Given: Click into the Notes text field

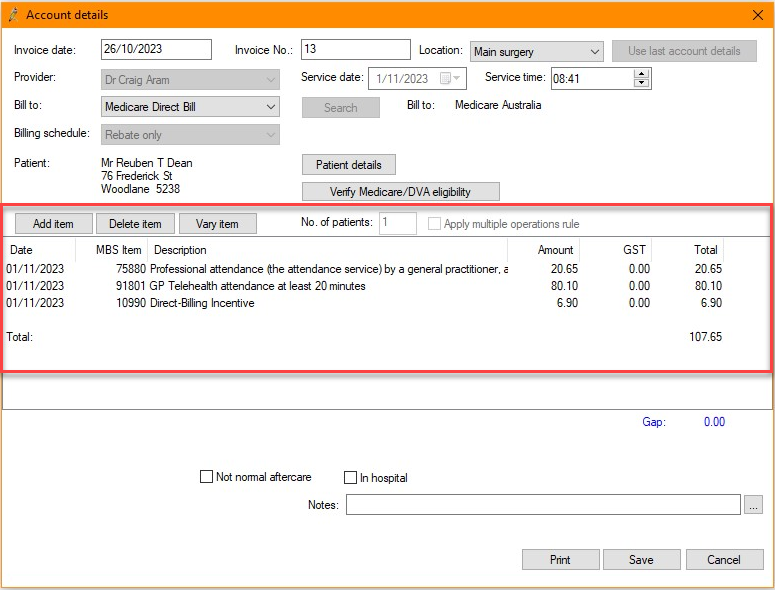Looking at the screenshot, I should click(x=543, y=505).
